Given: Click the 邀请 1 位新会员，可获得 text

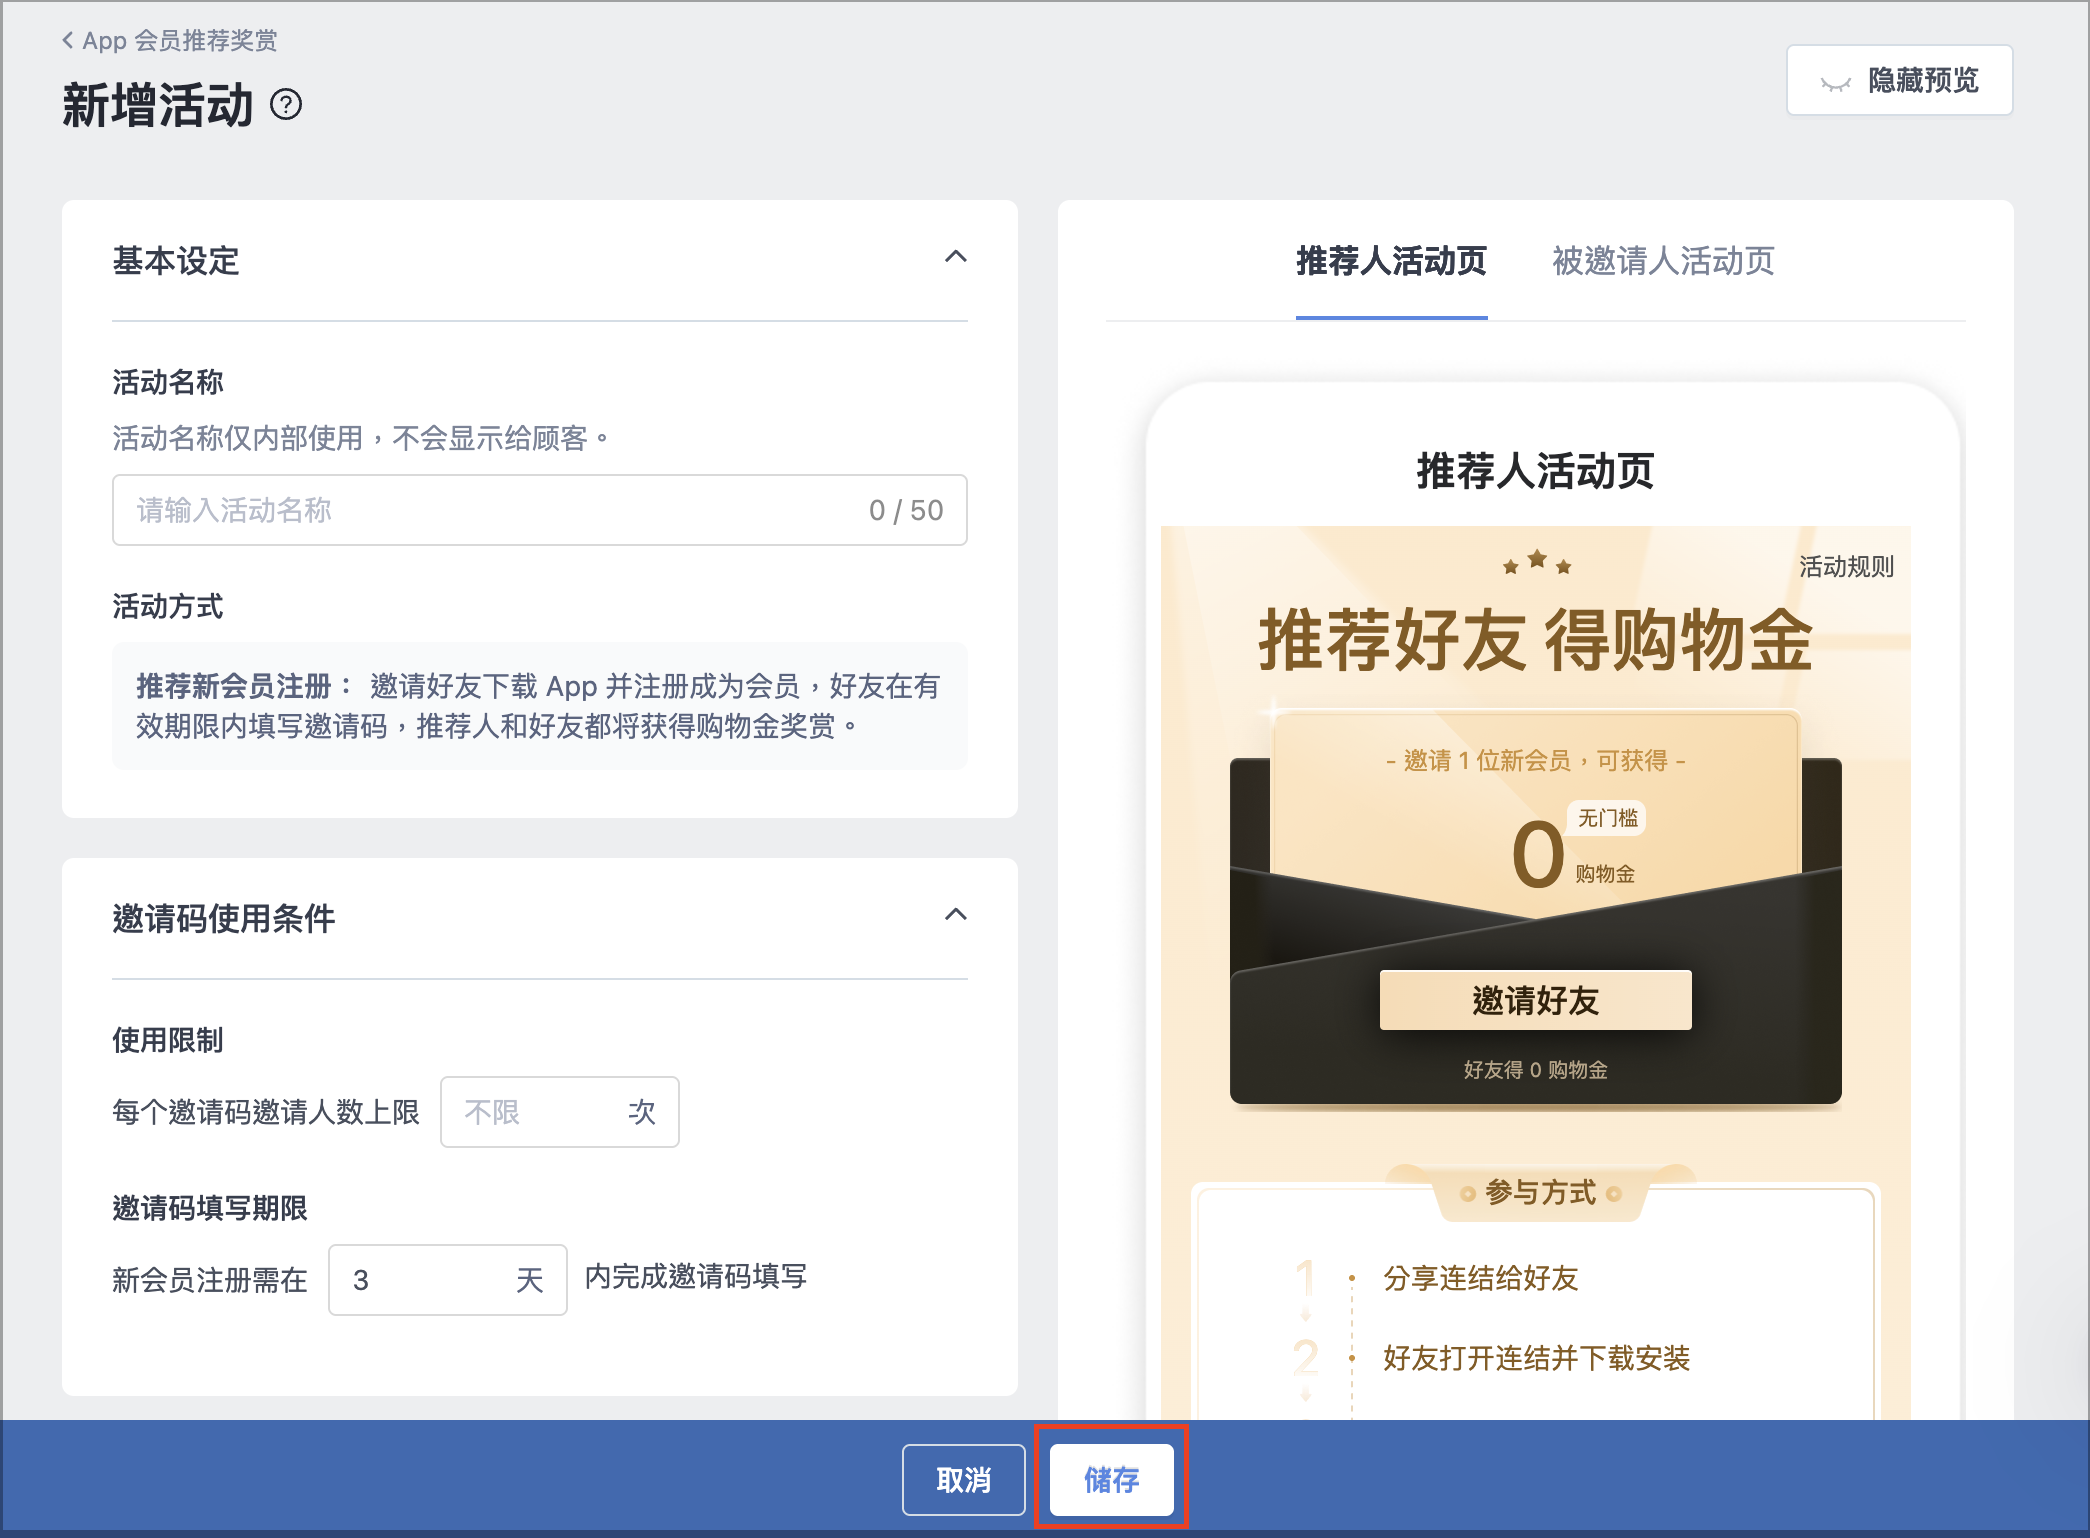Looking at the screenshot, I should [x=1536, y=761].
